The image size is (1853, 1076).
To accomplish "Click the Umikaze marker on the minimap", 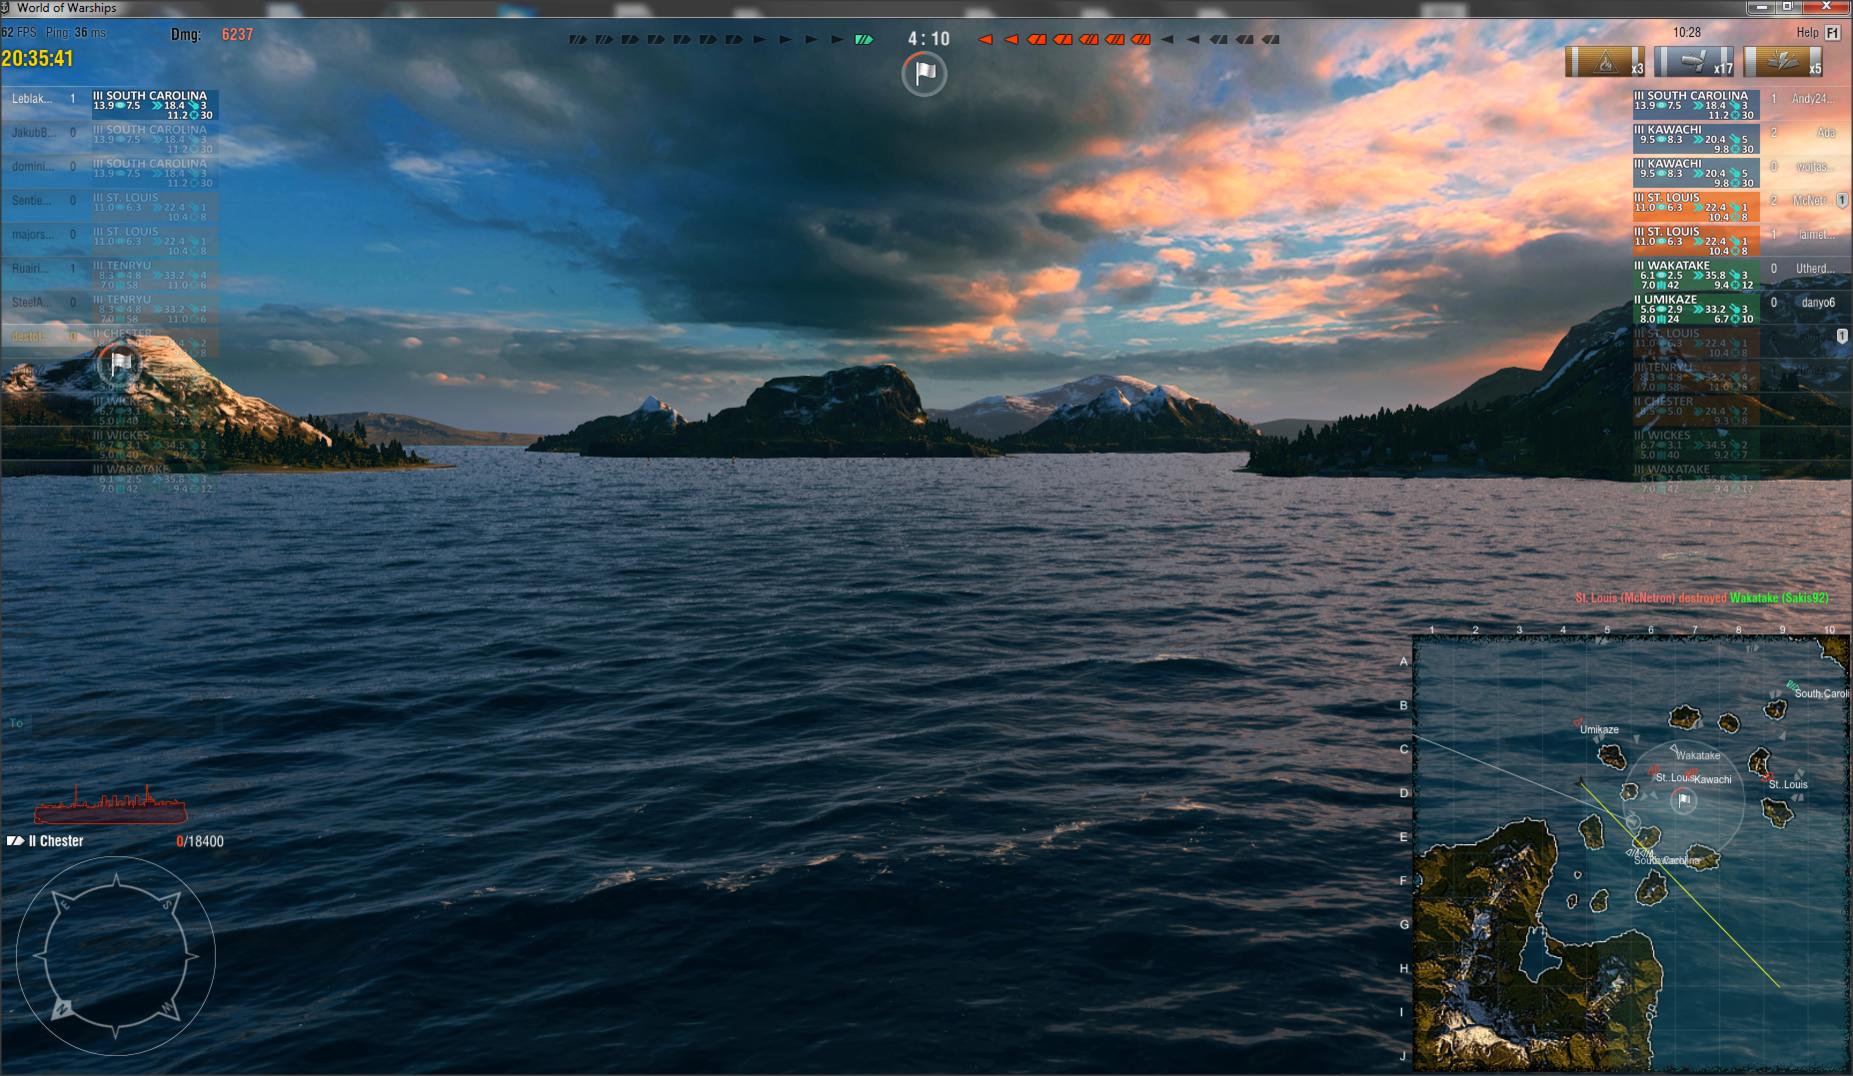I will coord(1580,722).
